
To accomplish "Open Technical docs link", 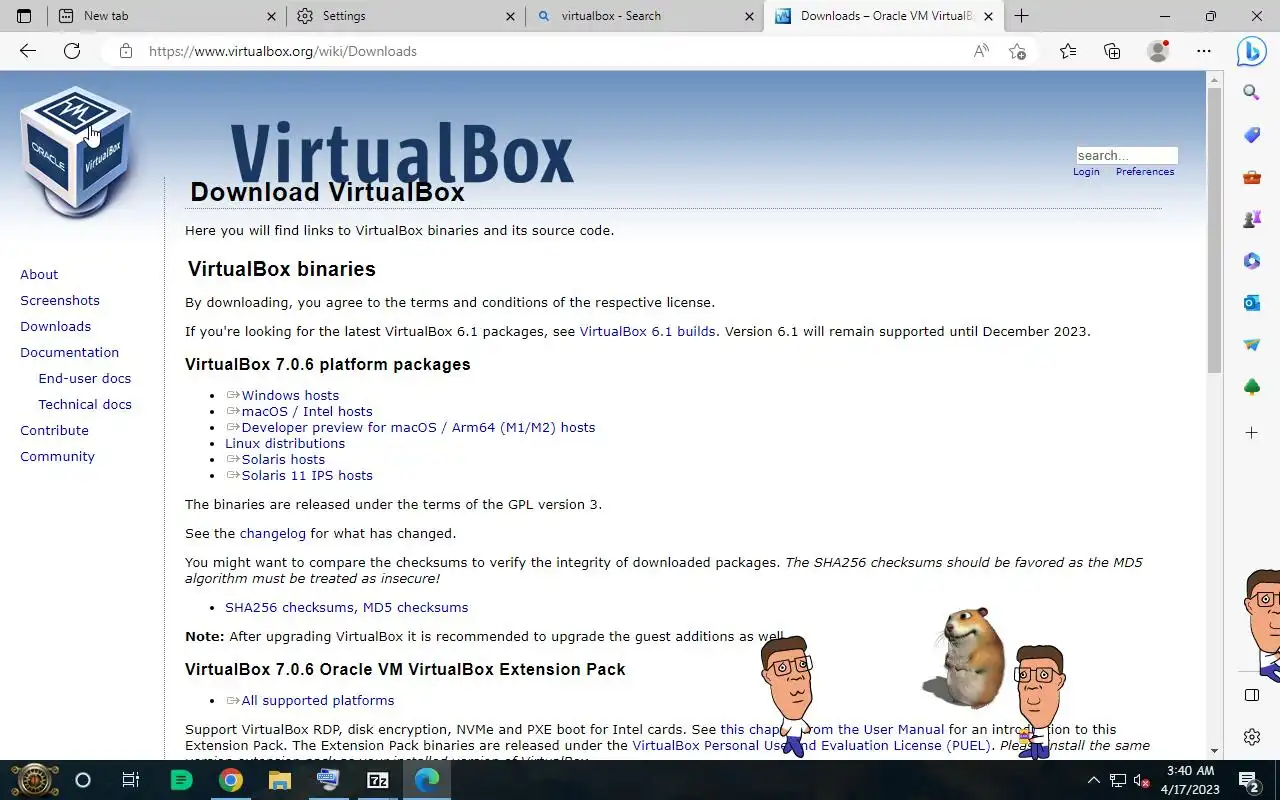I will [x=85, y=404].
